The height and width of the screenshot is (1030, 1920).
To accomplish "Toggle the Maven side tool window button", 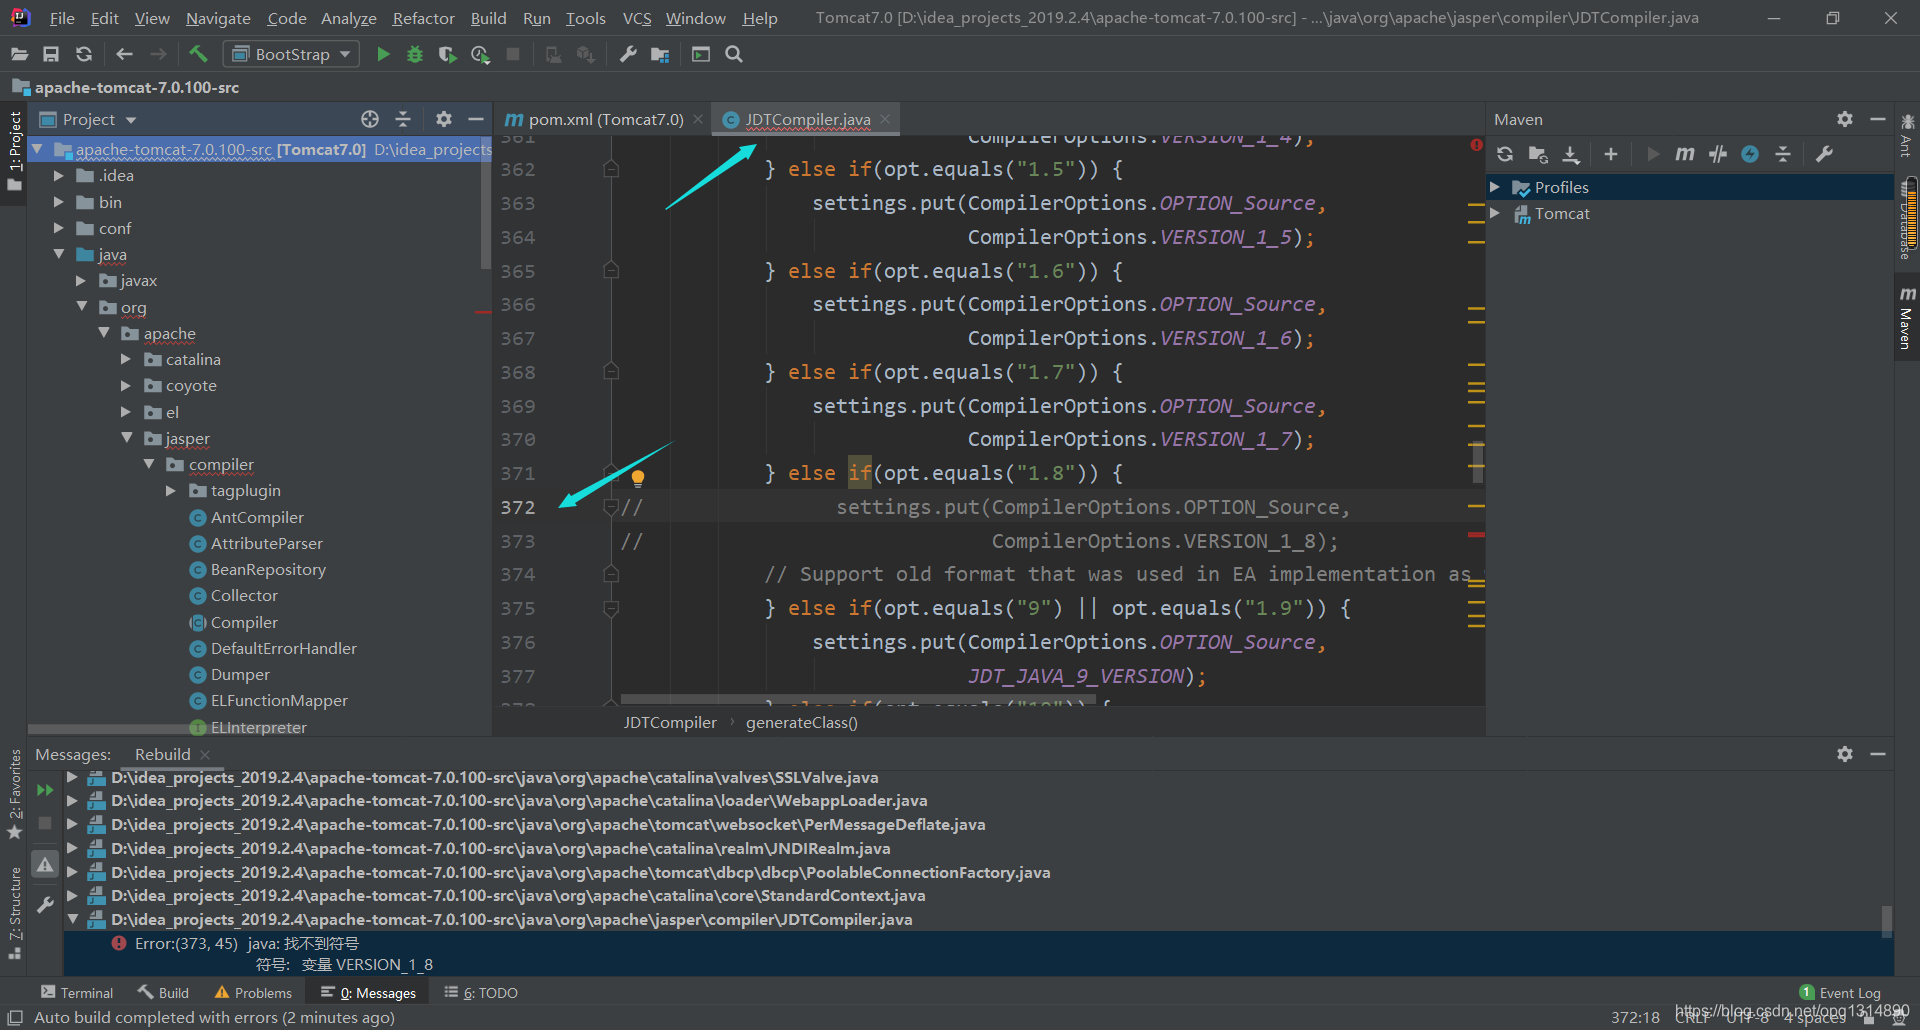I will coord(1907,318).
